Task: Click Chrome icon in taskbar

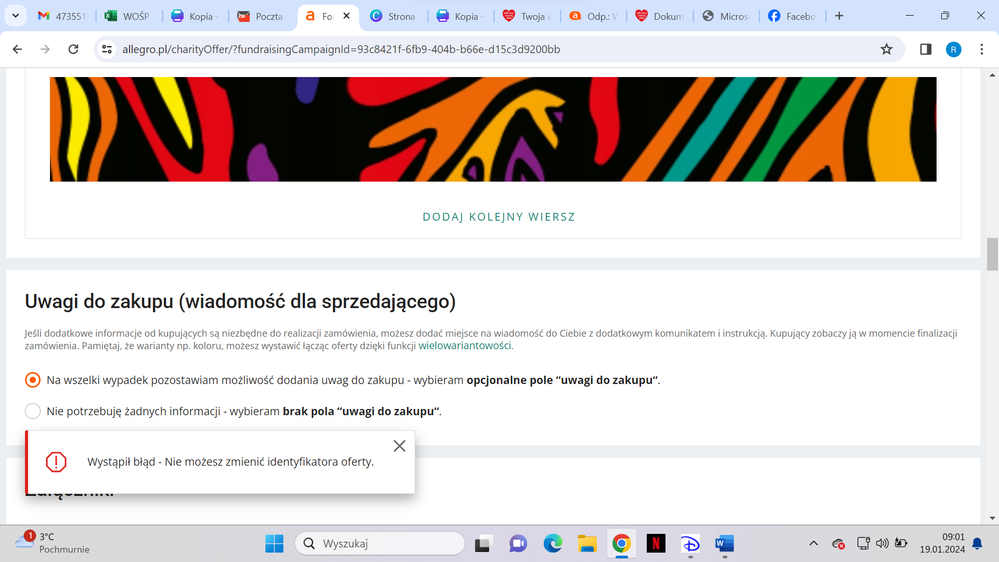Action: click(621, 544)
